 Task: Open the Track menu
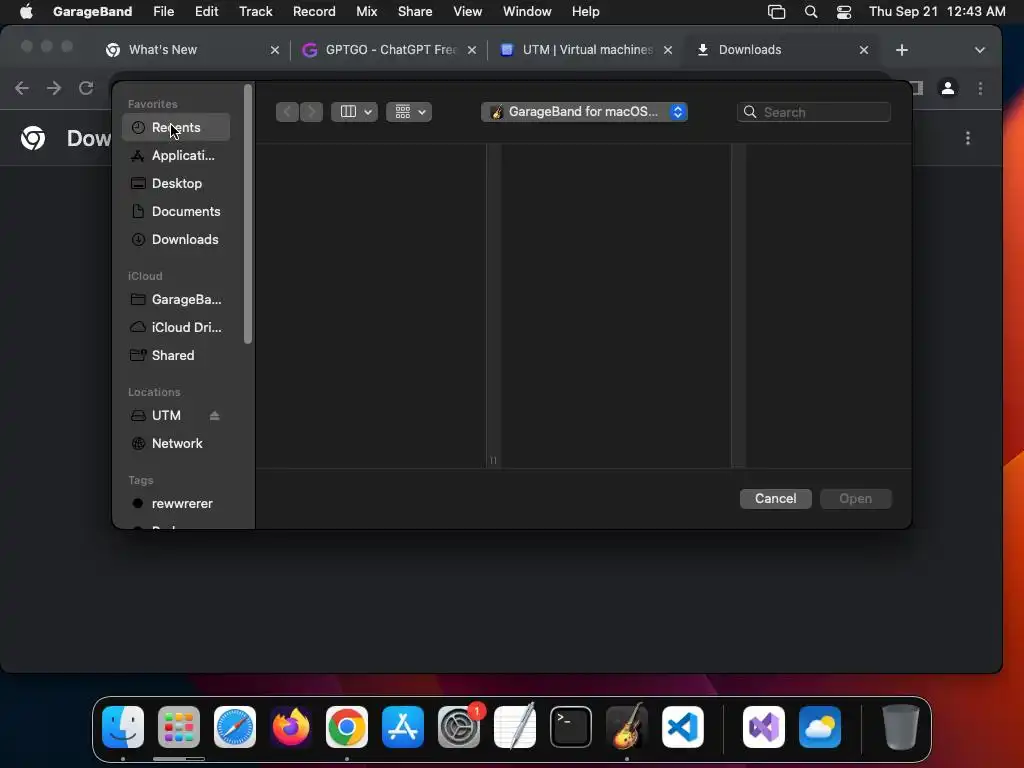tap(255, 12)
